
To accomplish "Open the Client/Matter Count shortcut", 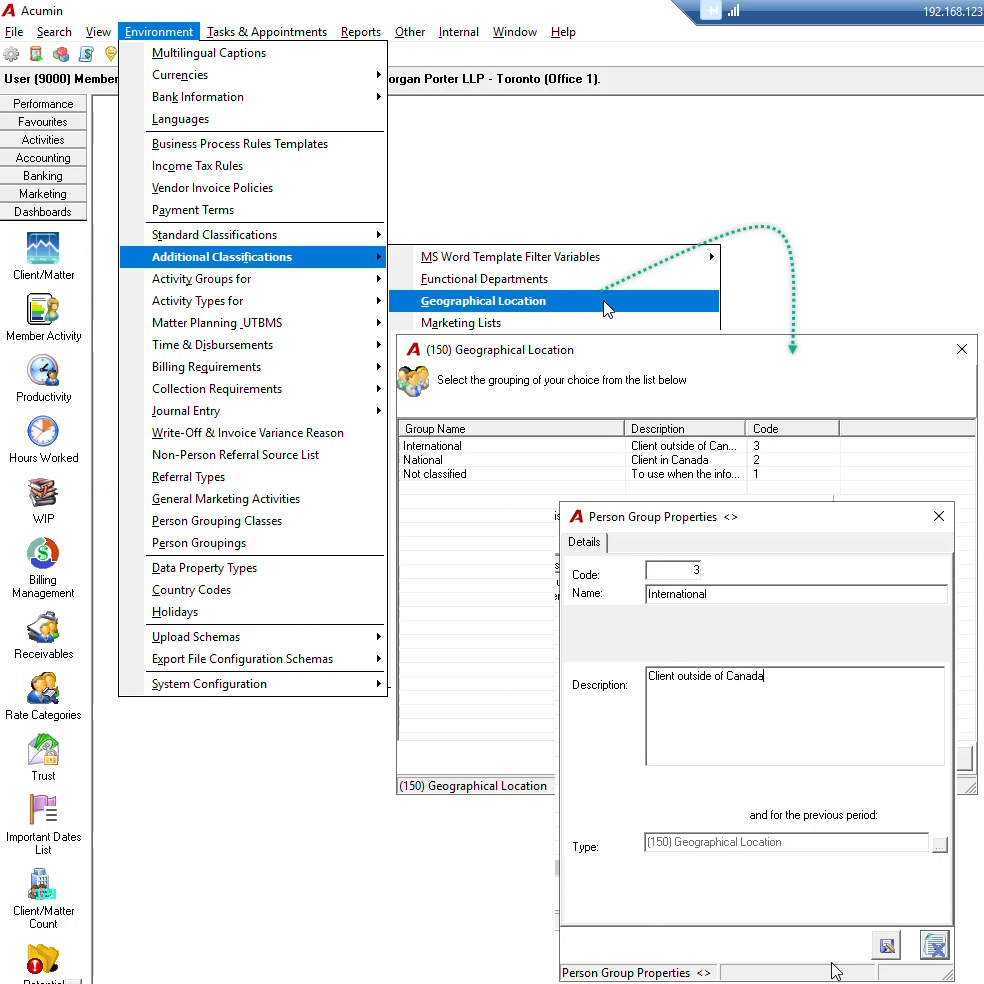I will (43, 899).
